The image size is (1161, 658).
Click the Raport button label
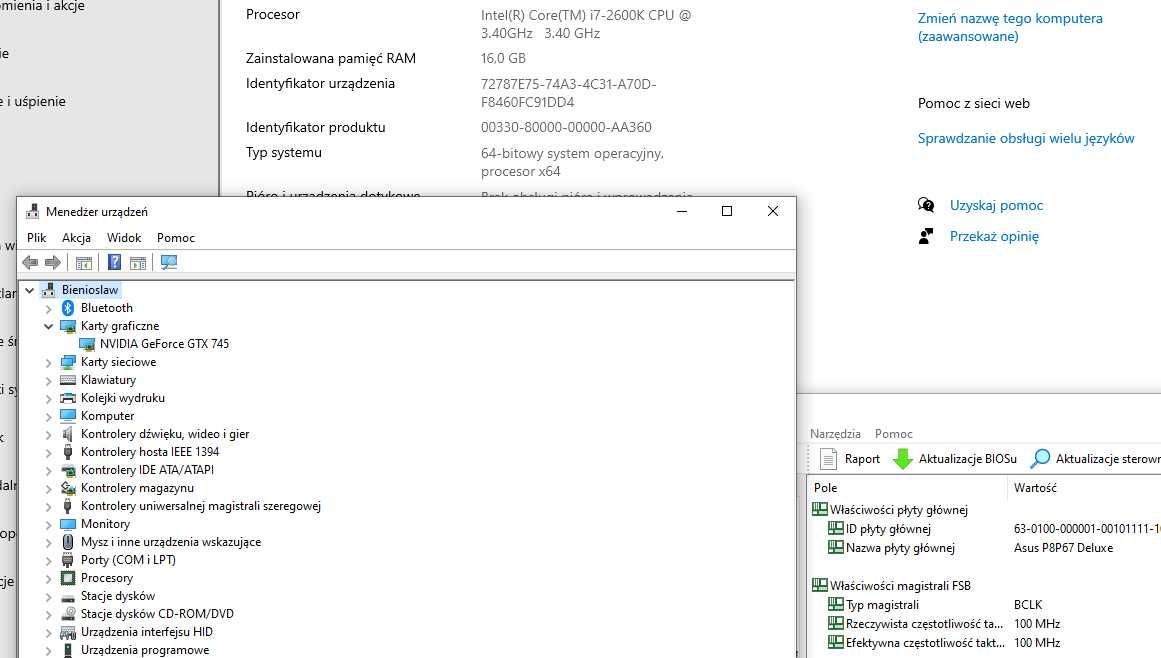coord(863,459)
